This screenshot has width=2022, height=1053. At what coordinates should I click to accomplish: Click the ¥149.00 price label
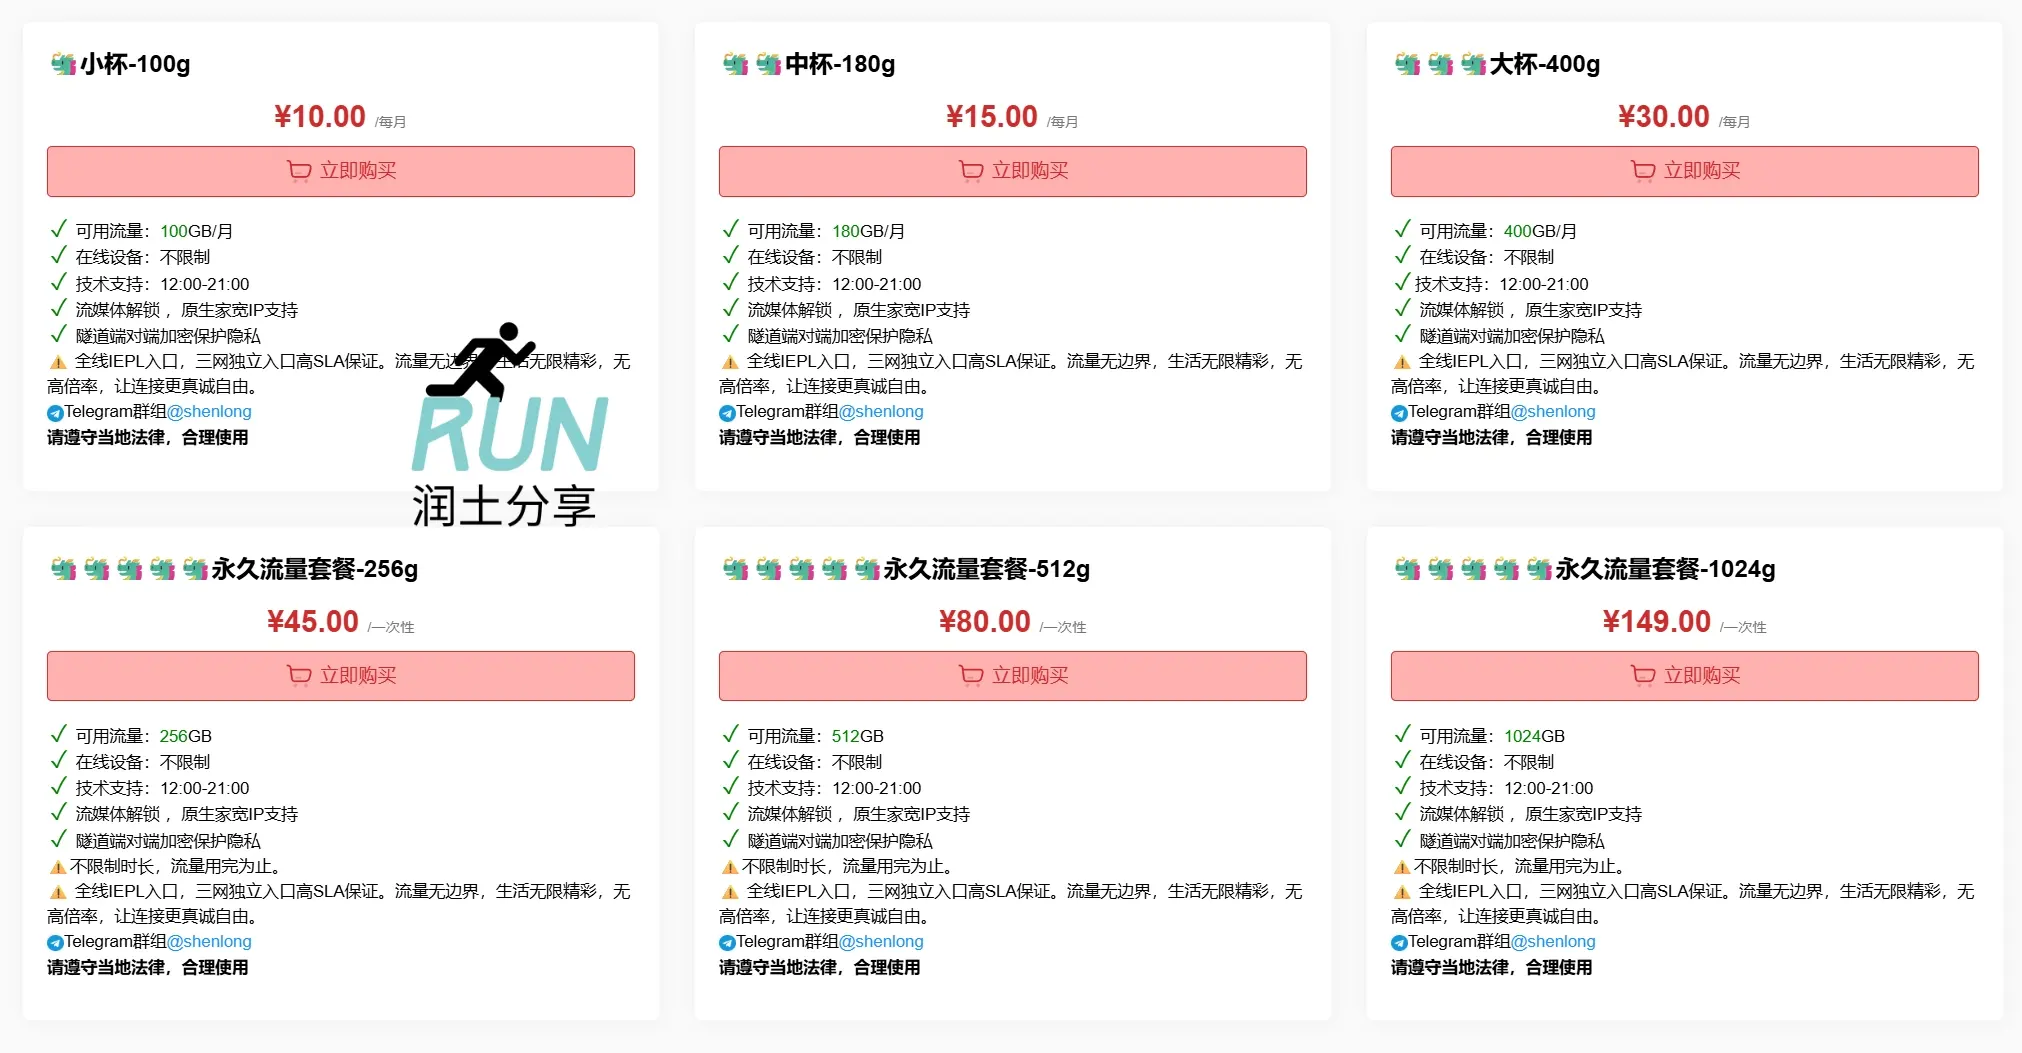(x=1656, y=622)
